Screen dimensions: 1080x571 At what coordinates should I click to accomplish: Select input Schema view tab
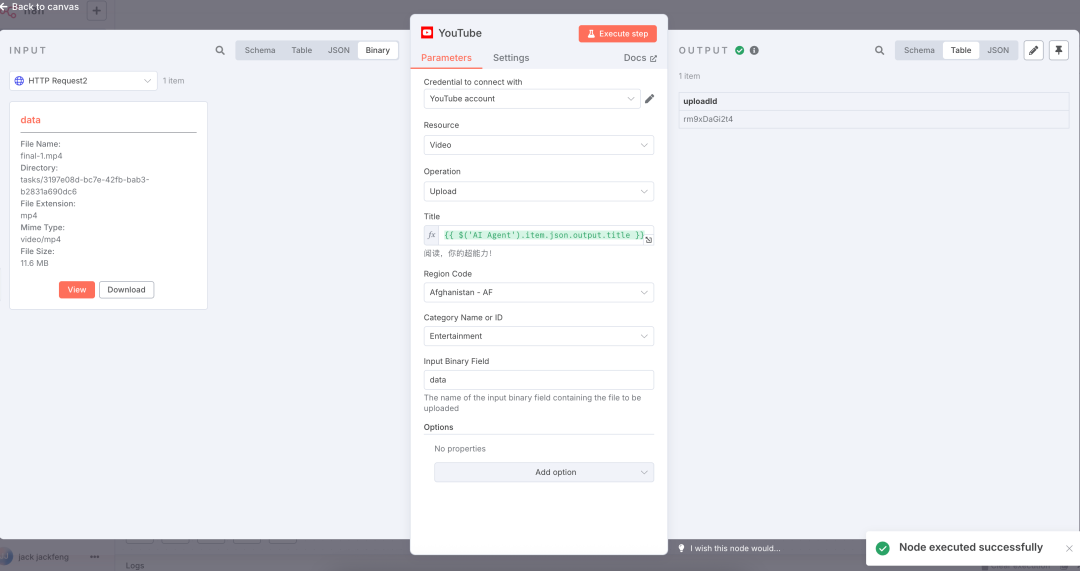click(x=260, y=50)
